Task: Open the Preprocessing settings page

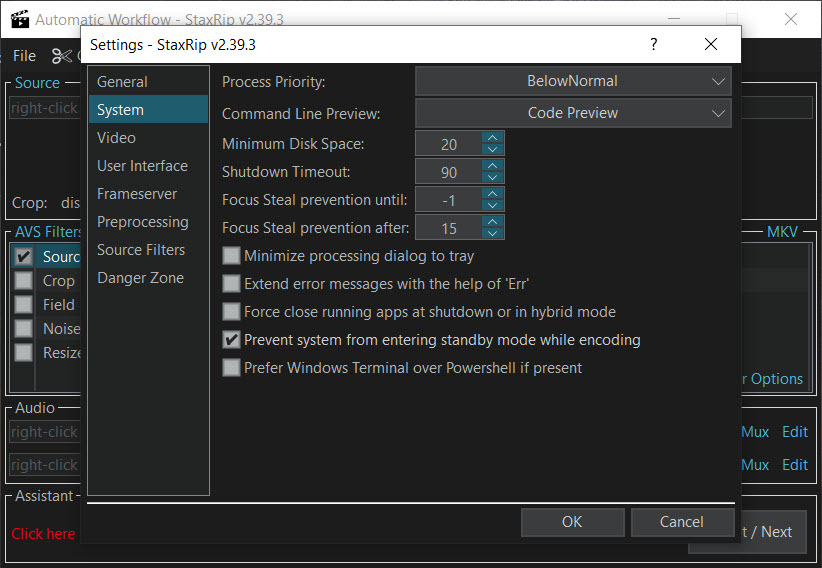Action: pos(148,222)
